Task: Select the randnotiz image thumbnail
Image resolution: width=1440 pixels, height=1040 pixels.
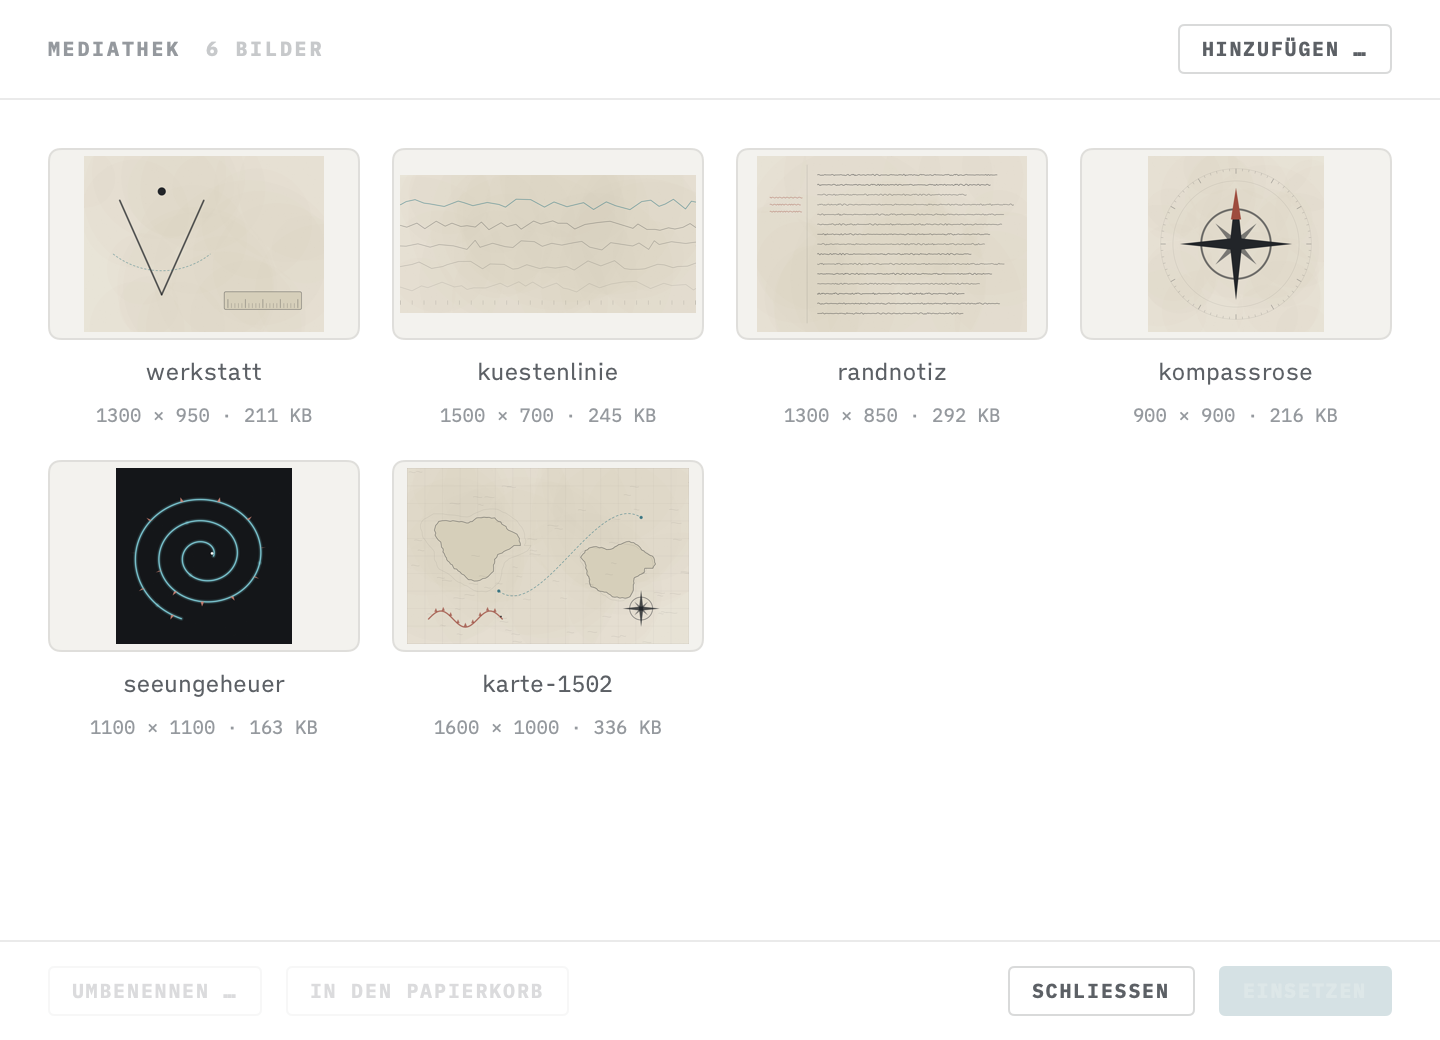Action: 892,244
